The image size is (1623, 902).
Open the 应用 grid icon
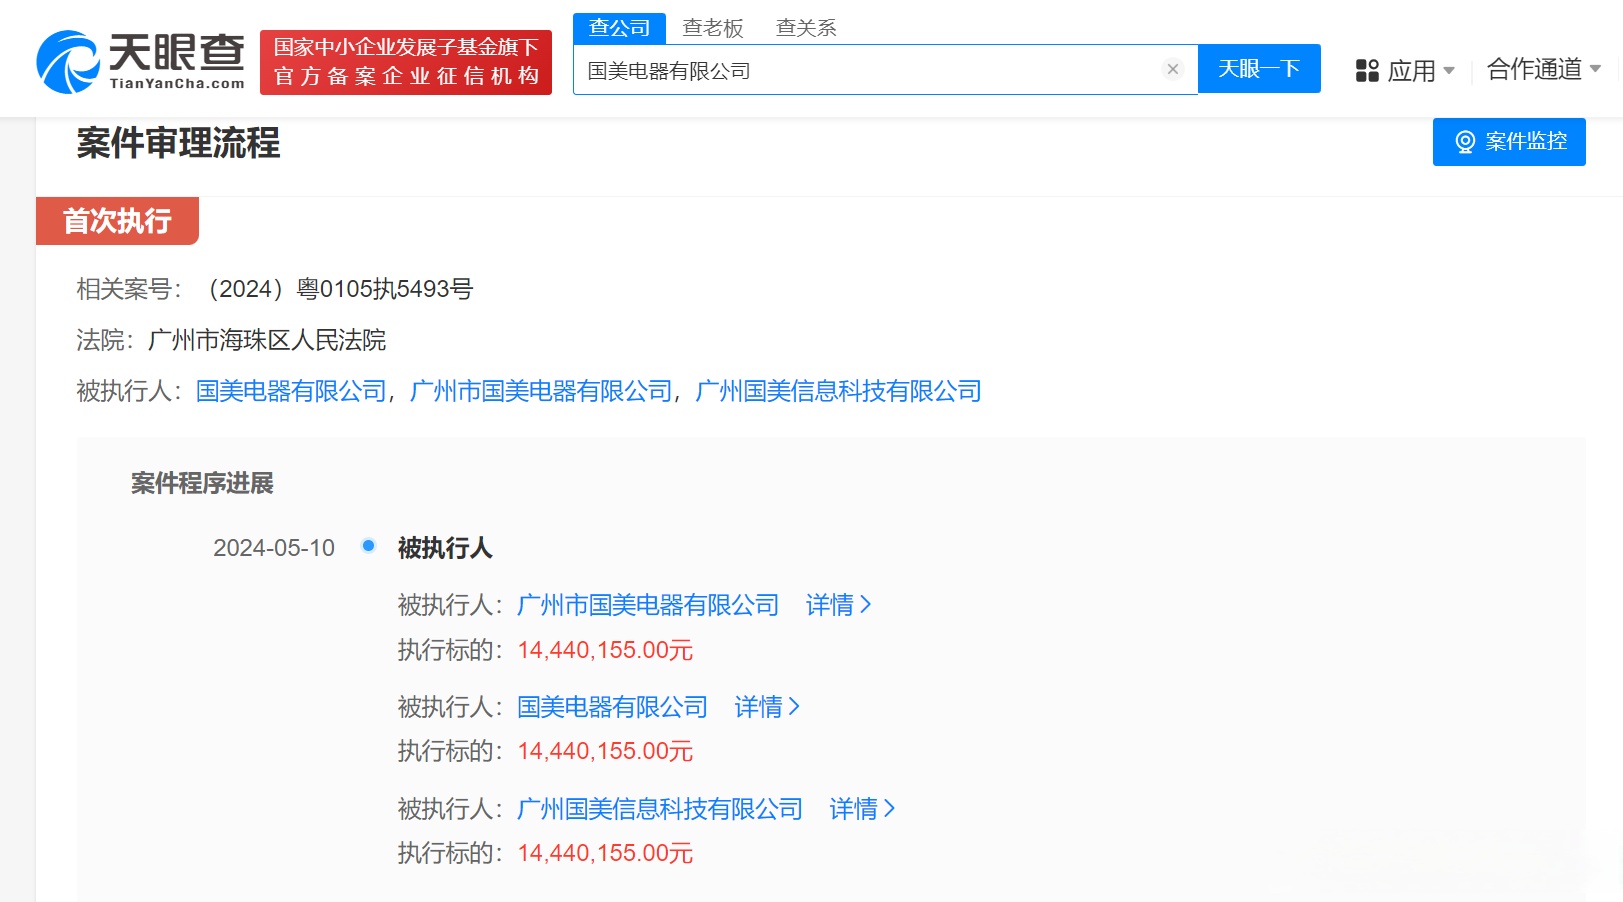pyautogui.click(x=1367, y=70)
